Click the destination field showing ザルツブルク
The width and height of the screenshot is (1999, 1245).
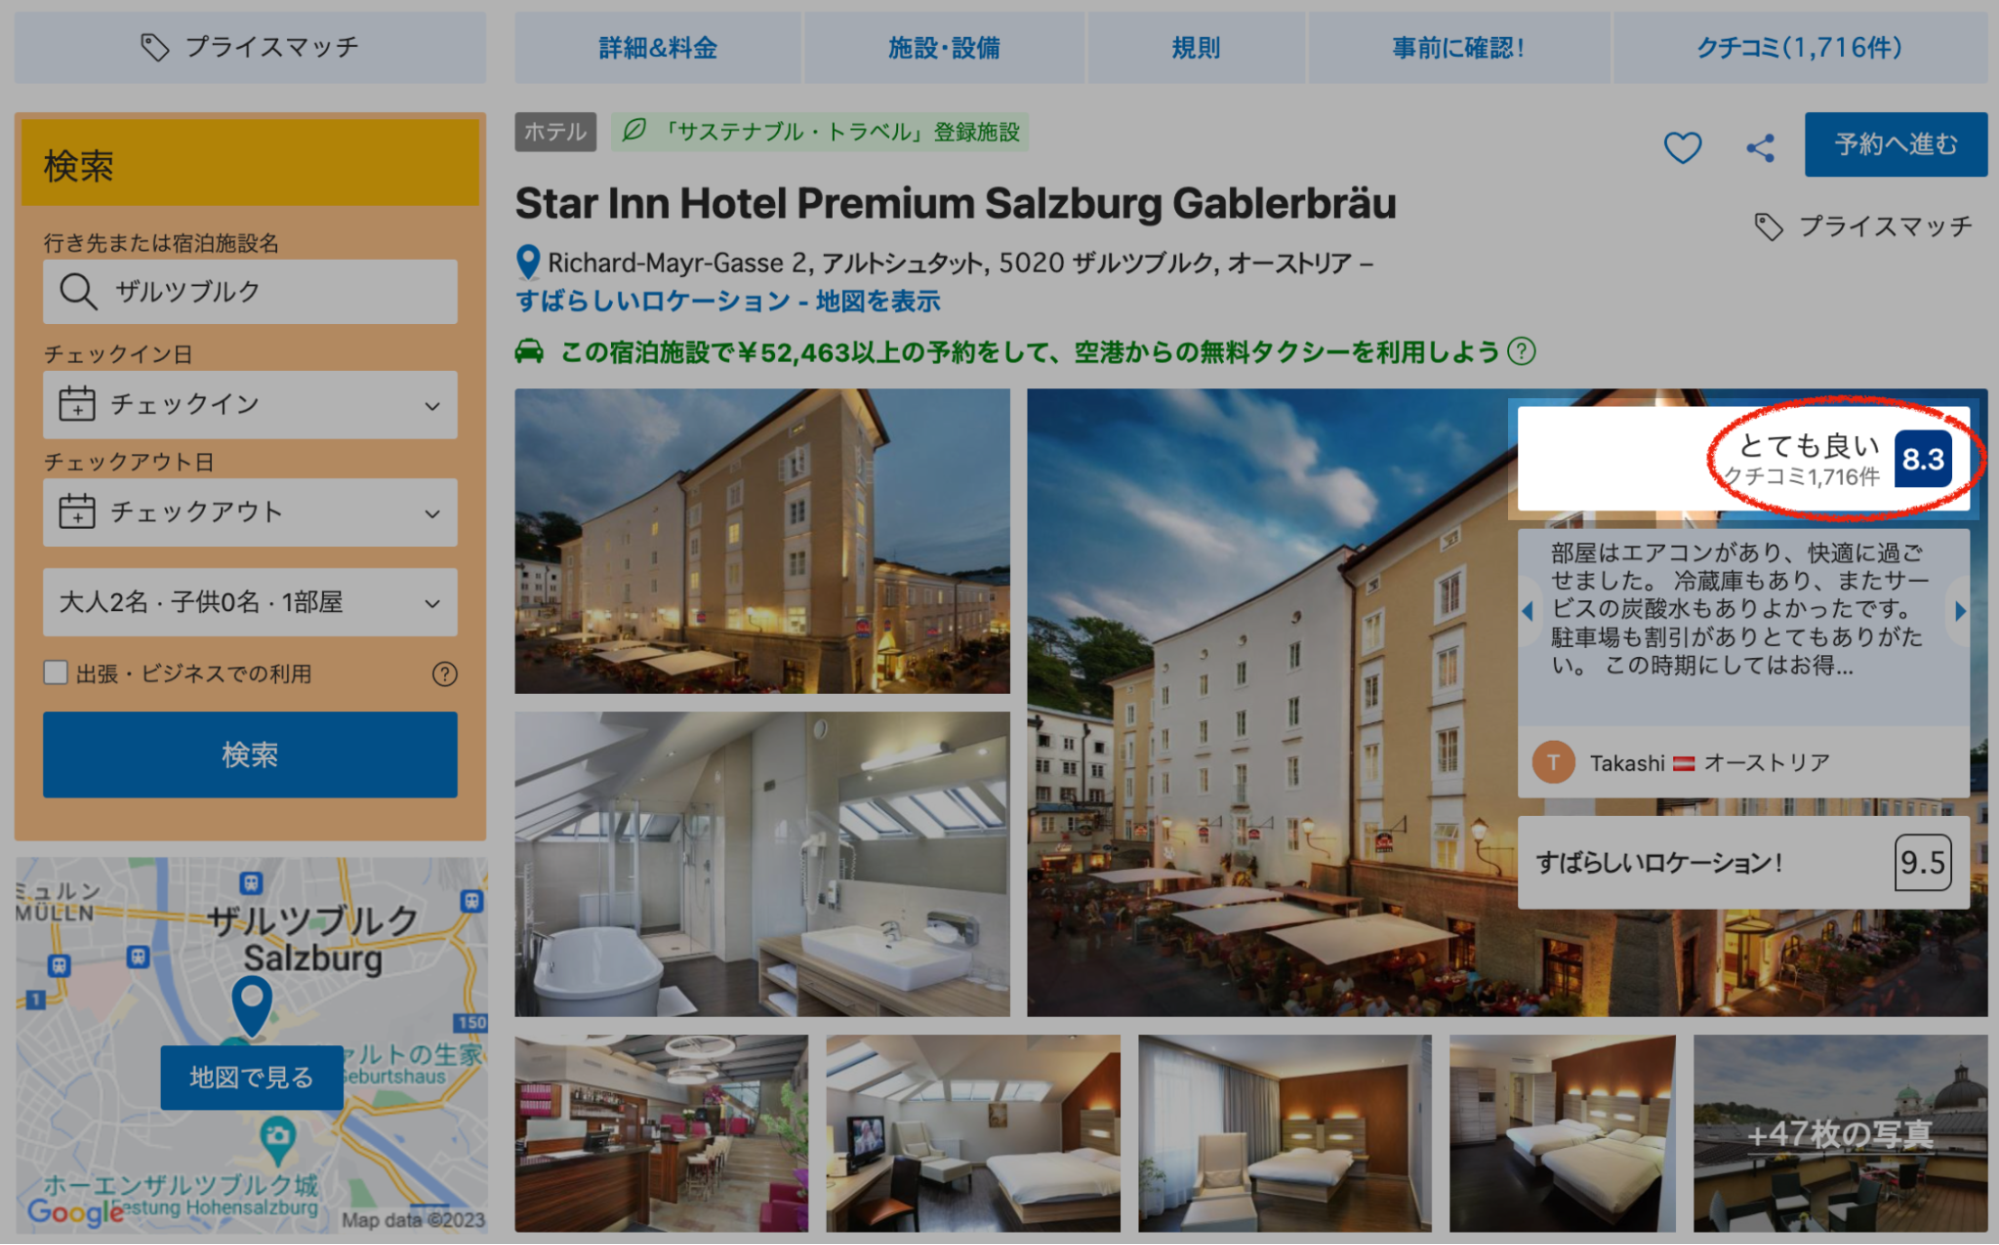(250, 292)
